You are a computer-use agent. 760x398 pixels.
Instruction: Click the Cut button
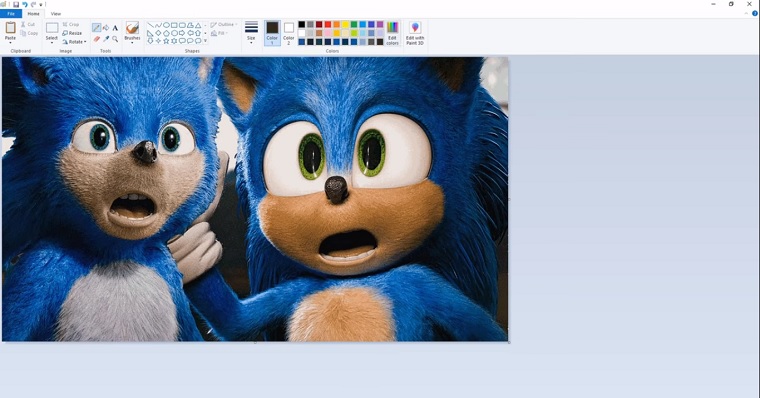click(28, 24)
